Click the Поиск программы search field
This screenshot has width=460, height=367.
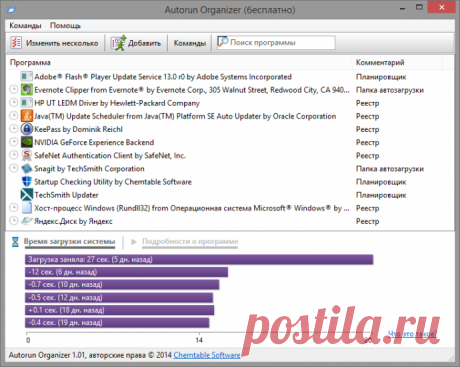click(x=276, y=43)
